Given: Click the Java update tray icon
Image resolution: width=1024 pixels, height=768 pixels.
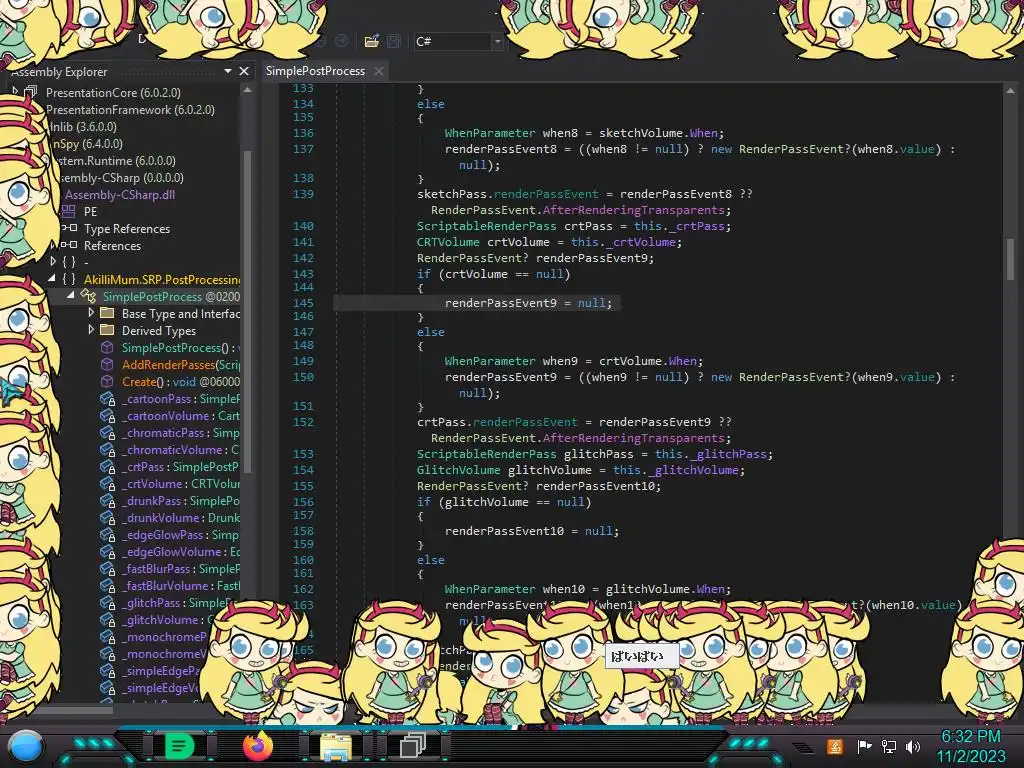Looking at the screenshot, I should (x=835, y=746).
